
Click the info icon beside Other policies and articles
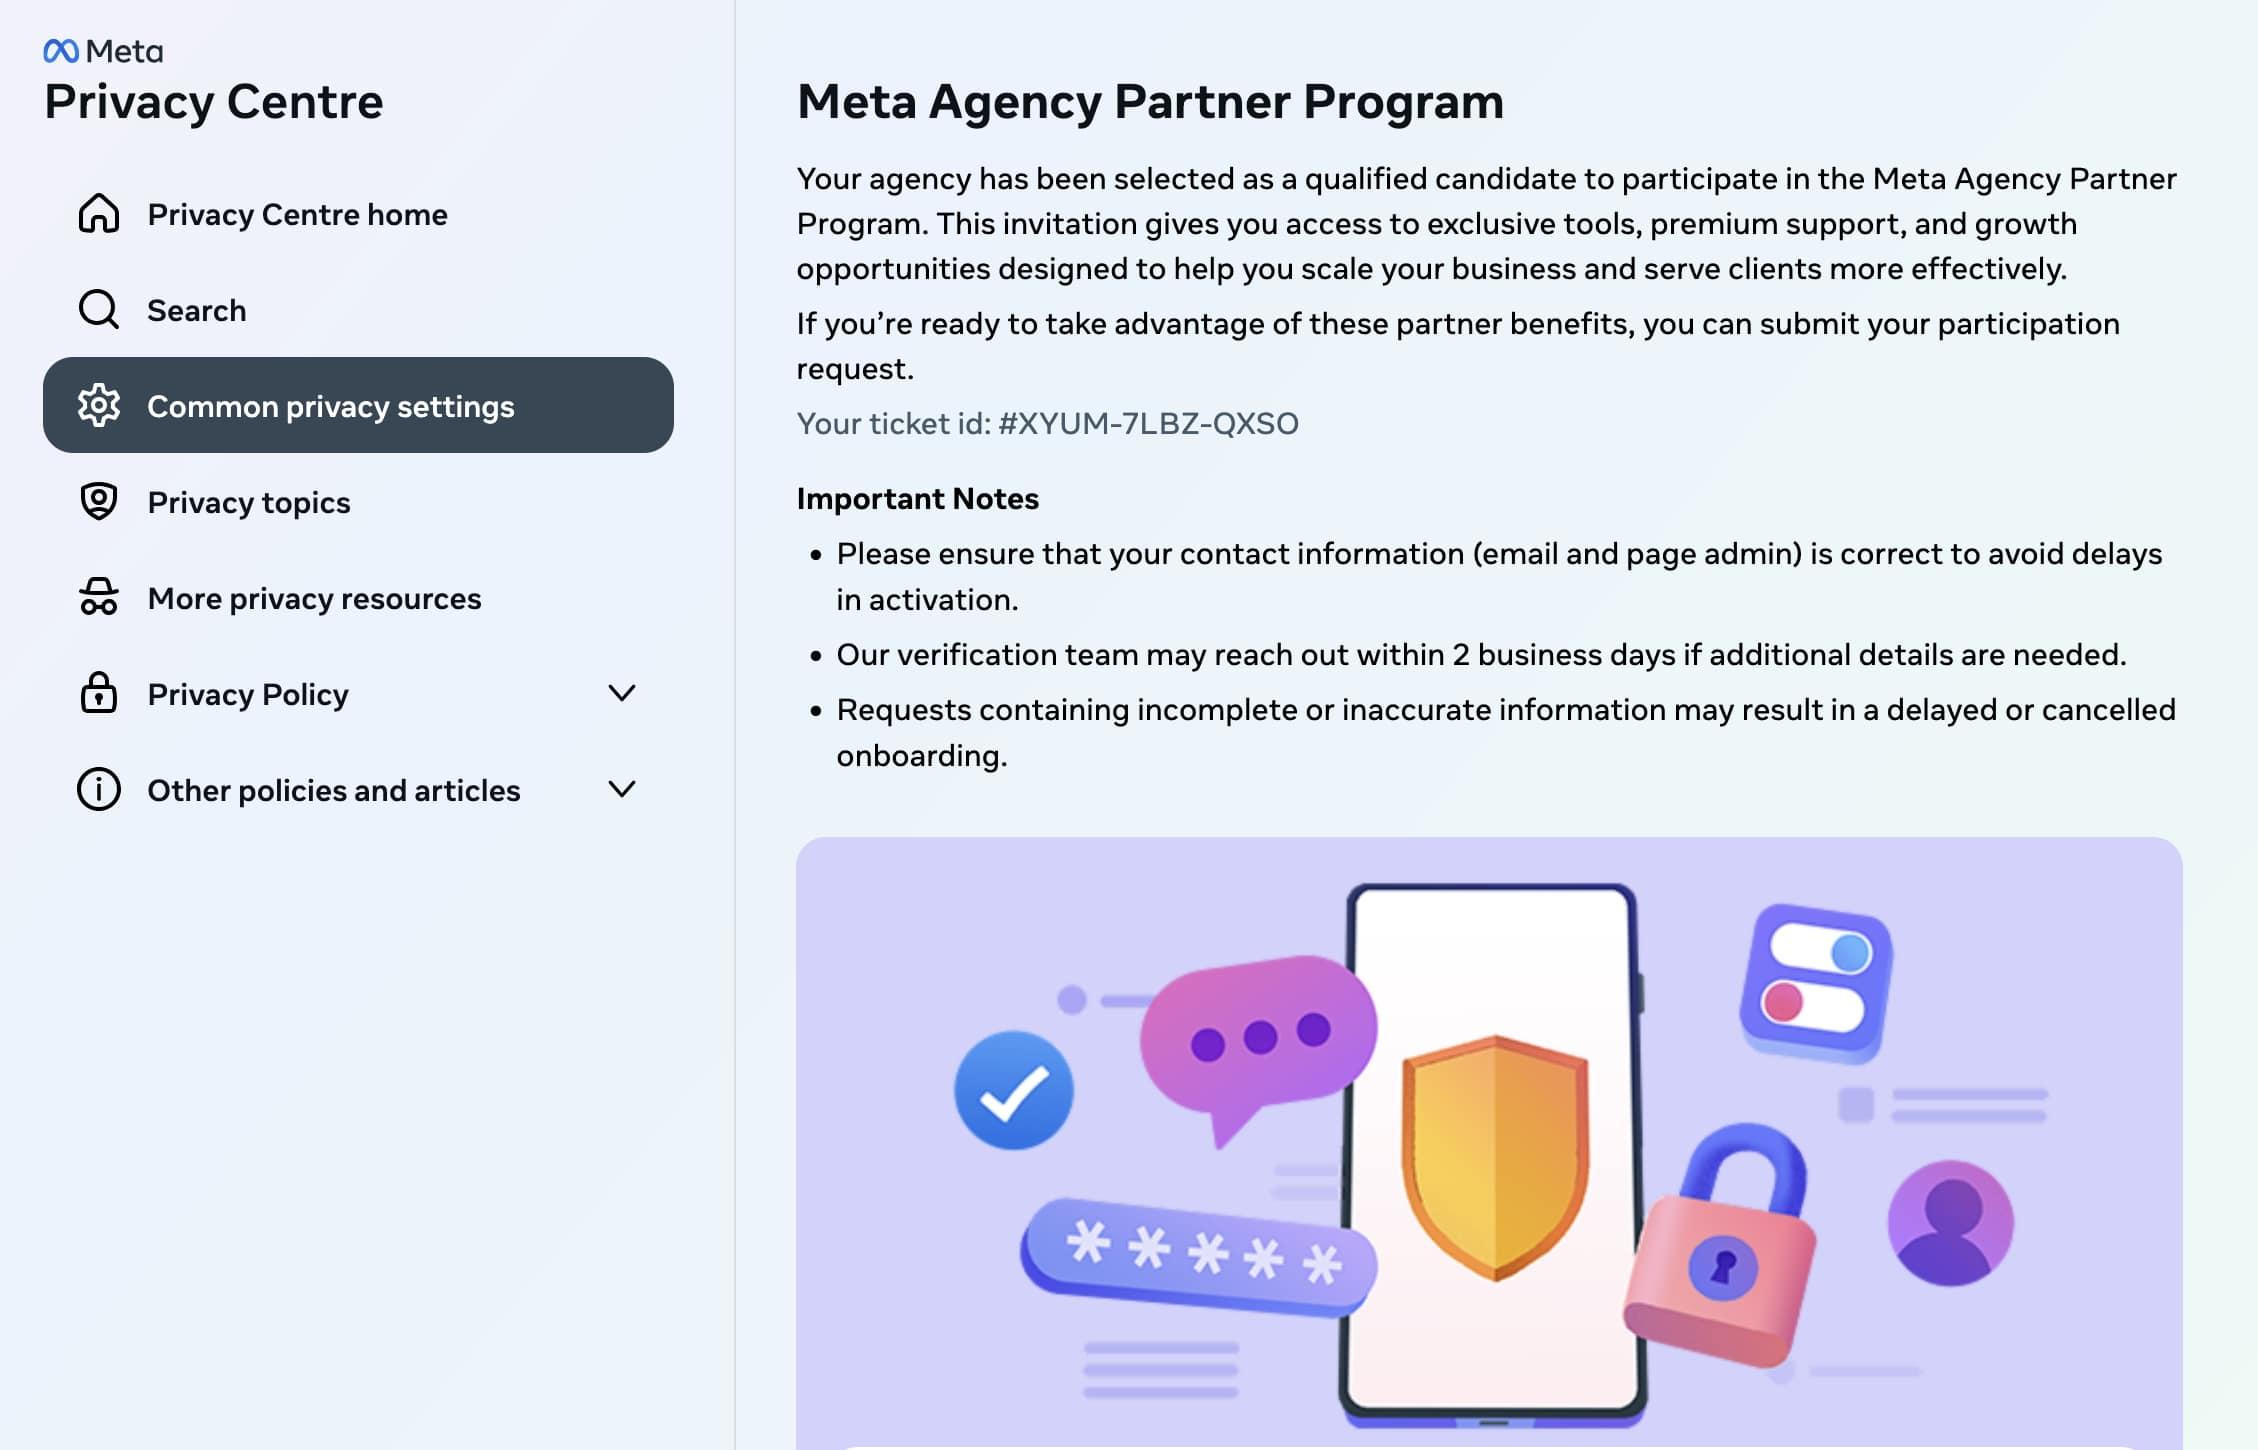click(x=98, y=789)
